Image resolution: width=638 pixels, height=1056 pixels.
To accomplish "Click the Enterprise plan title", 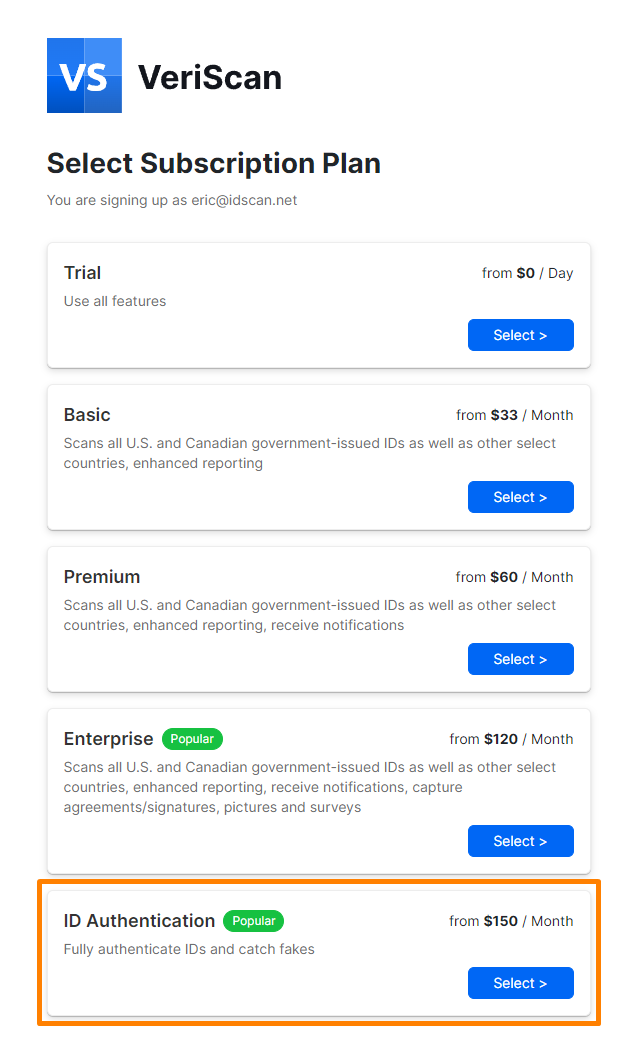I will point(108,739).
